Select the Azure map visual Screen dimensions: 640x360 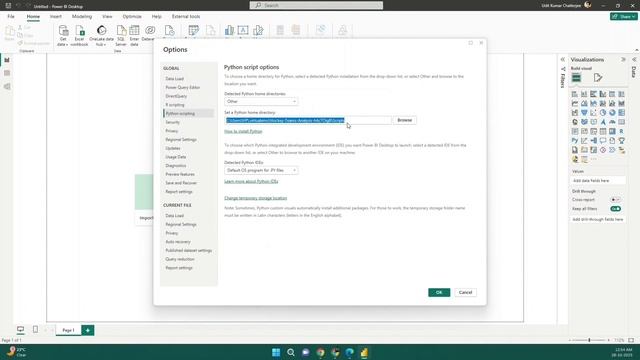pyautogui.click(x=603, y=122)
